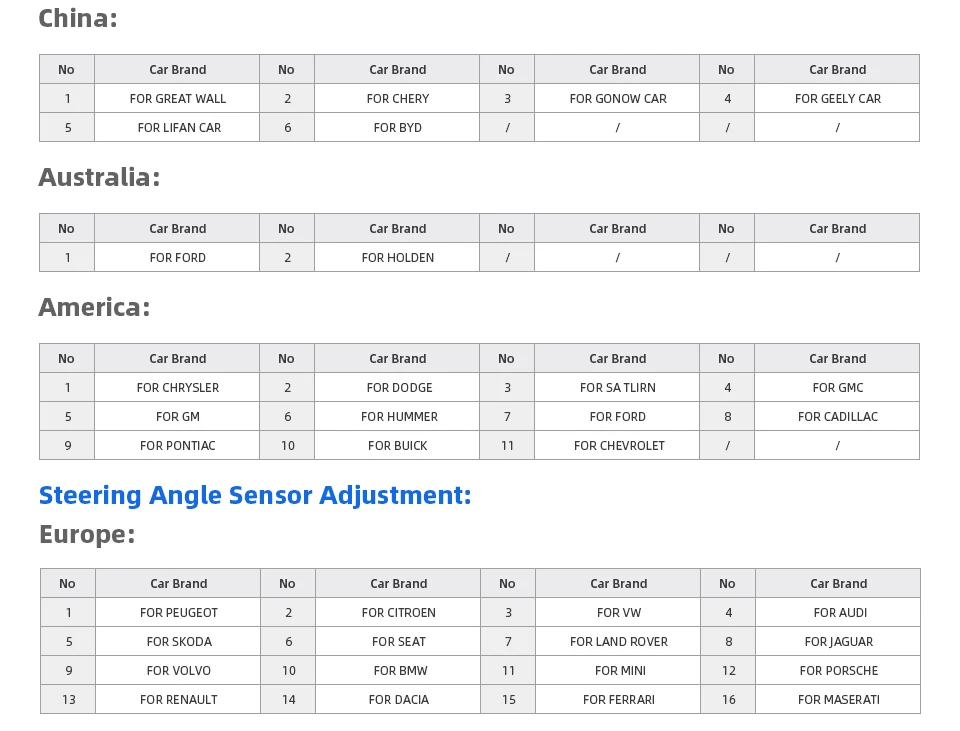Click the 'FOR PONTIAC' cell

pyautogui.click(x=178, y=446)
